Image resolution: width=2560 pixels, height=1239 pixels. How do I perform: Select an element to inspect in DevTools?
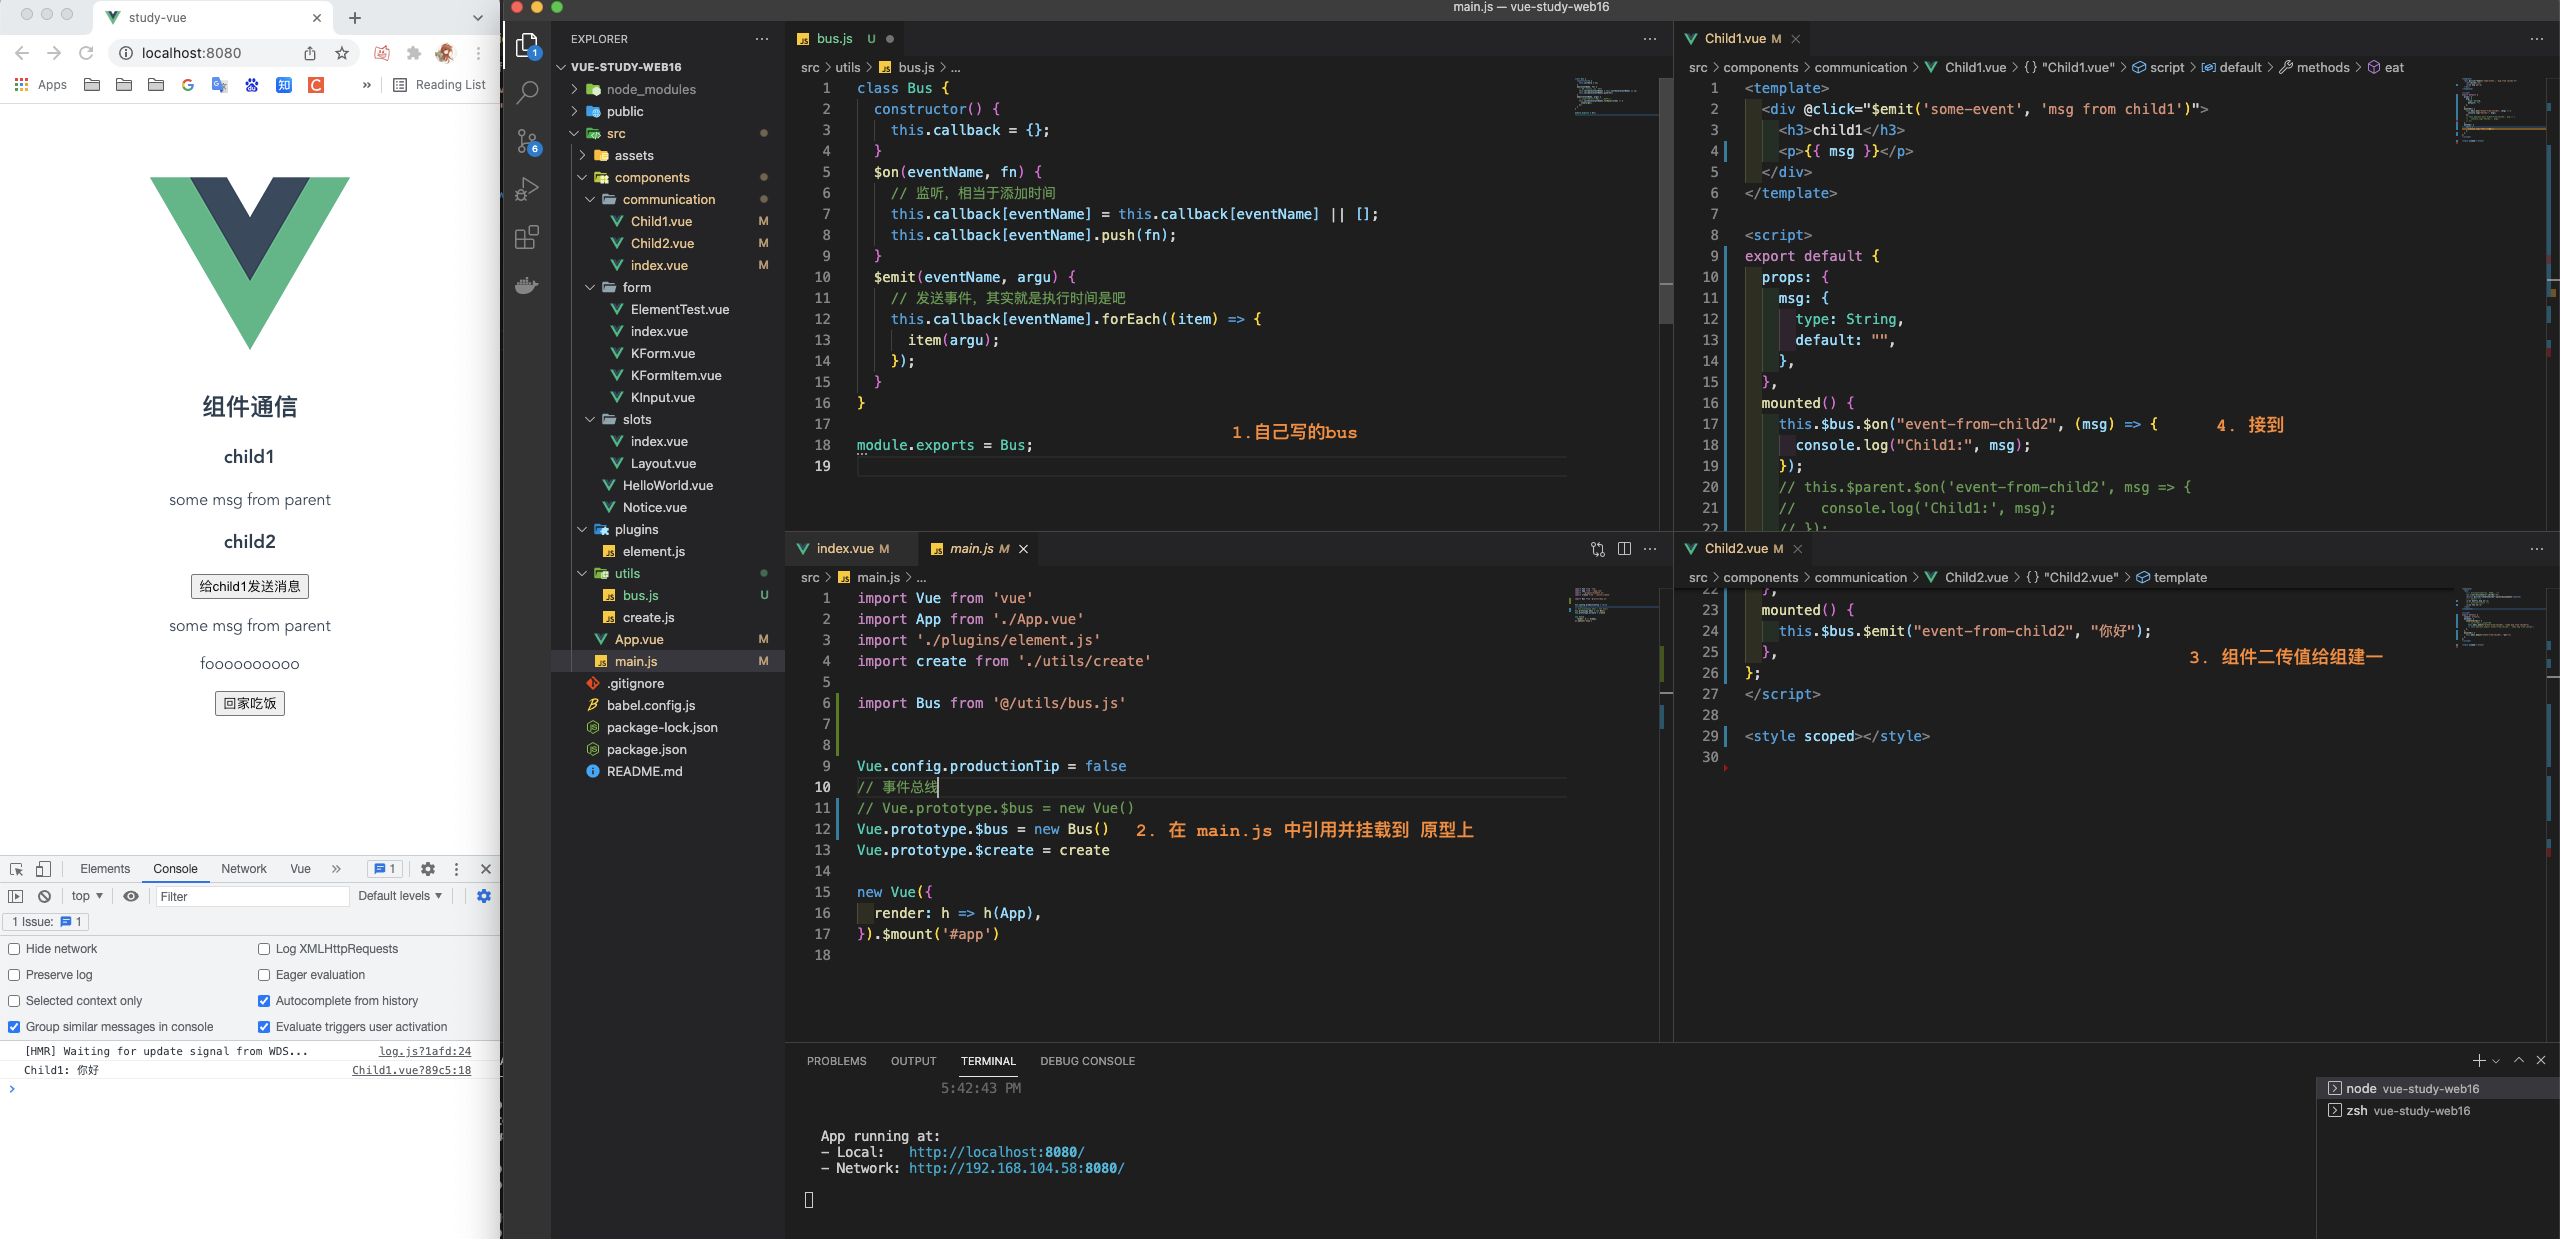point(16,869)
